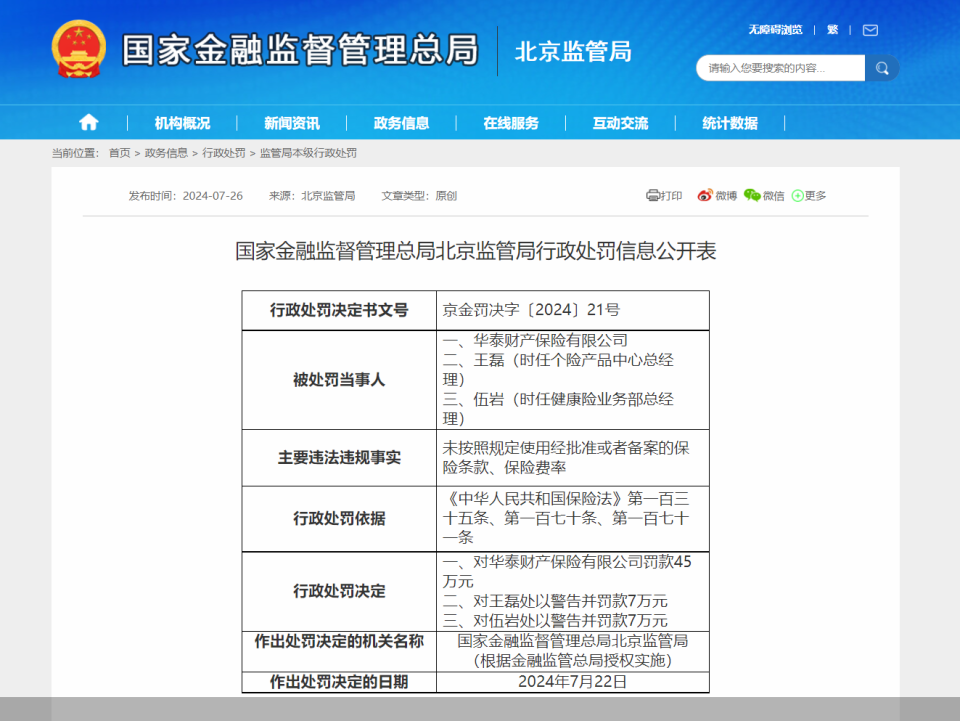
Task: Click the 国家金融监督管理总局 site title
Action: click(x=300, y=50)
